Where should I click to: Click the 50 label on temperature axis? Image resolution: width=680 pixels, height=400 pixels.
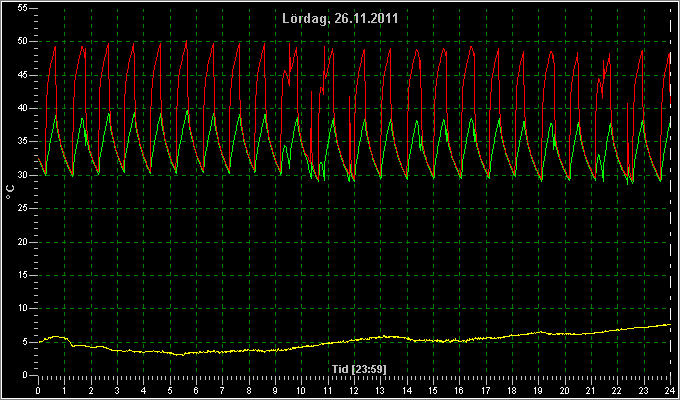click(x=23, y=41)
